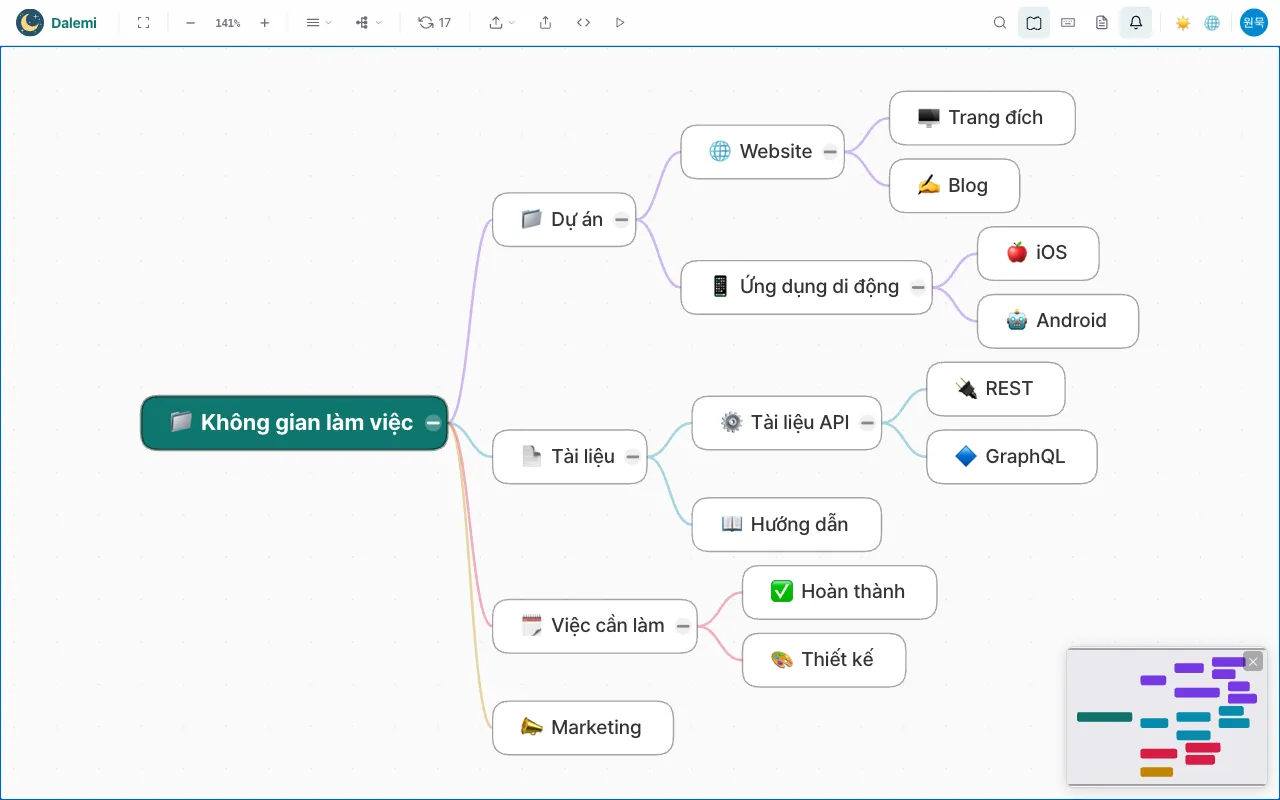
Task: Open the document notes icon
Action: point(1102,22)
